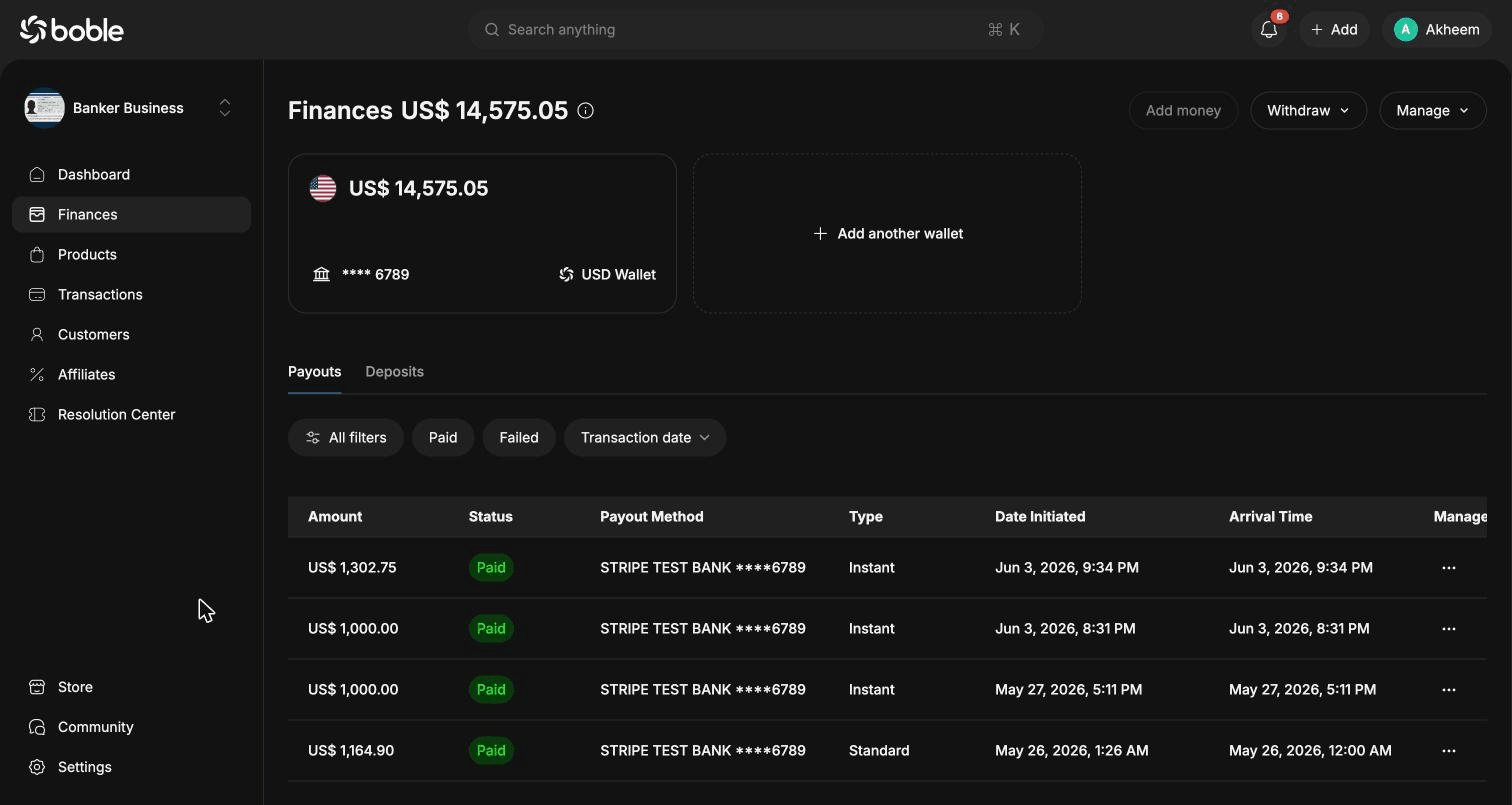Screen dimensions: 1512x805
Task: Click Add another wallet card
Action: pyautogui.click(x=887, y=233)
